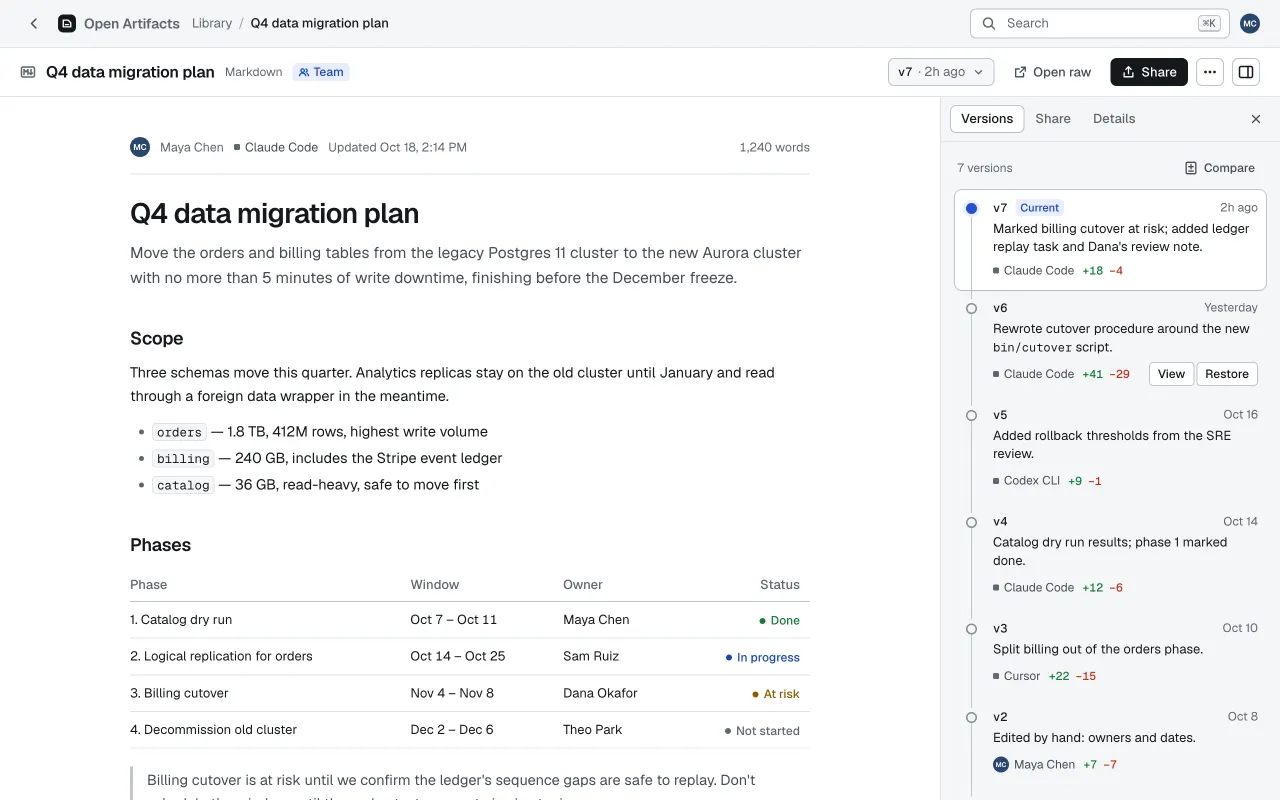The image size is (1280, 800).
Task: Close the versions side panel
Action: tap(1256, 119)
